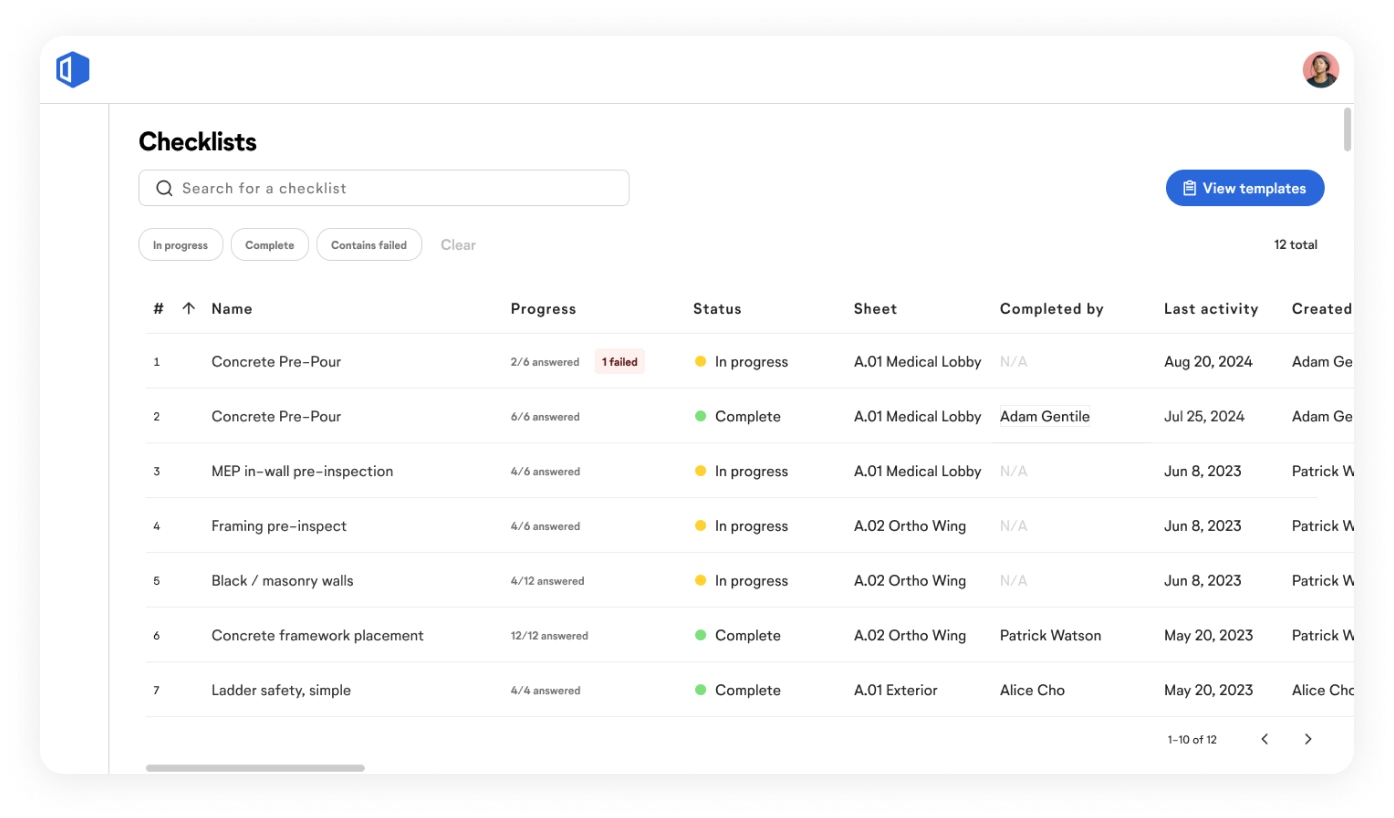Click the clipboard icon in View templates
The height and width of the screenshot is (818, 1394).
(1189, 188)
